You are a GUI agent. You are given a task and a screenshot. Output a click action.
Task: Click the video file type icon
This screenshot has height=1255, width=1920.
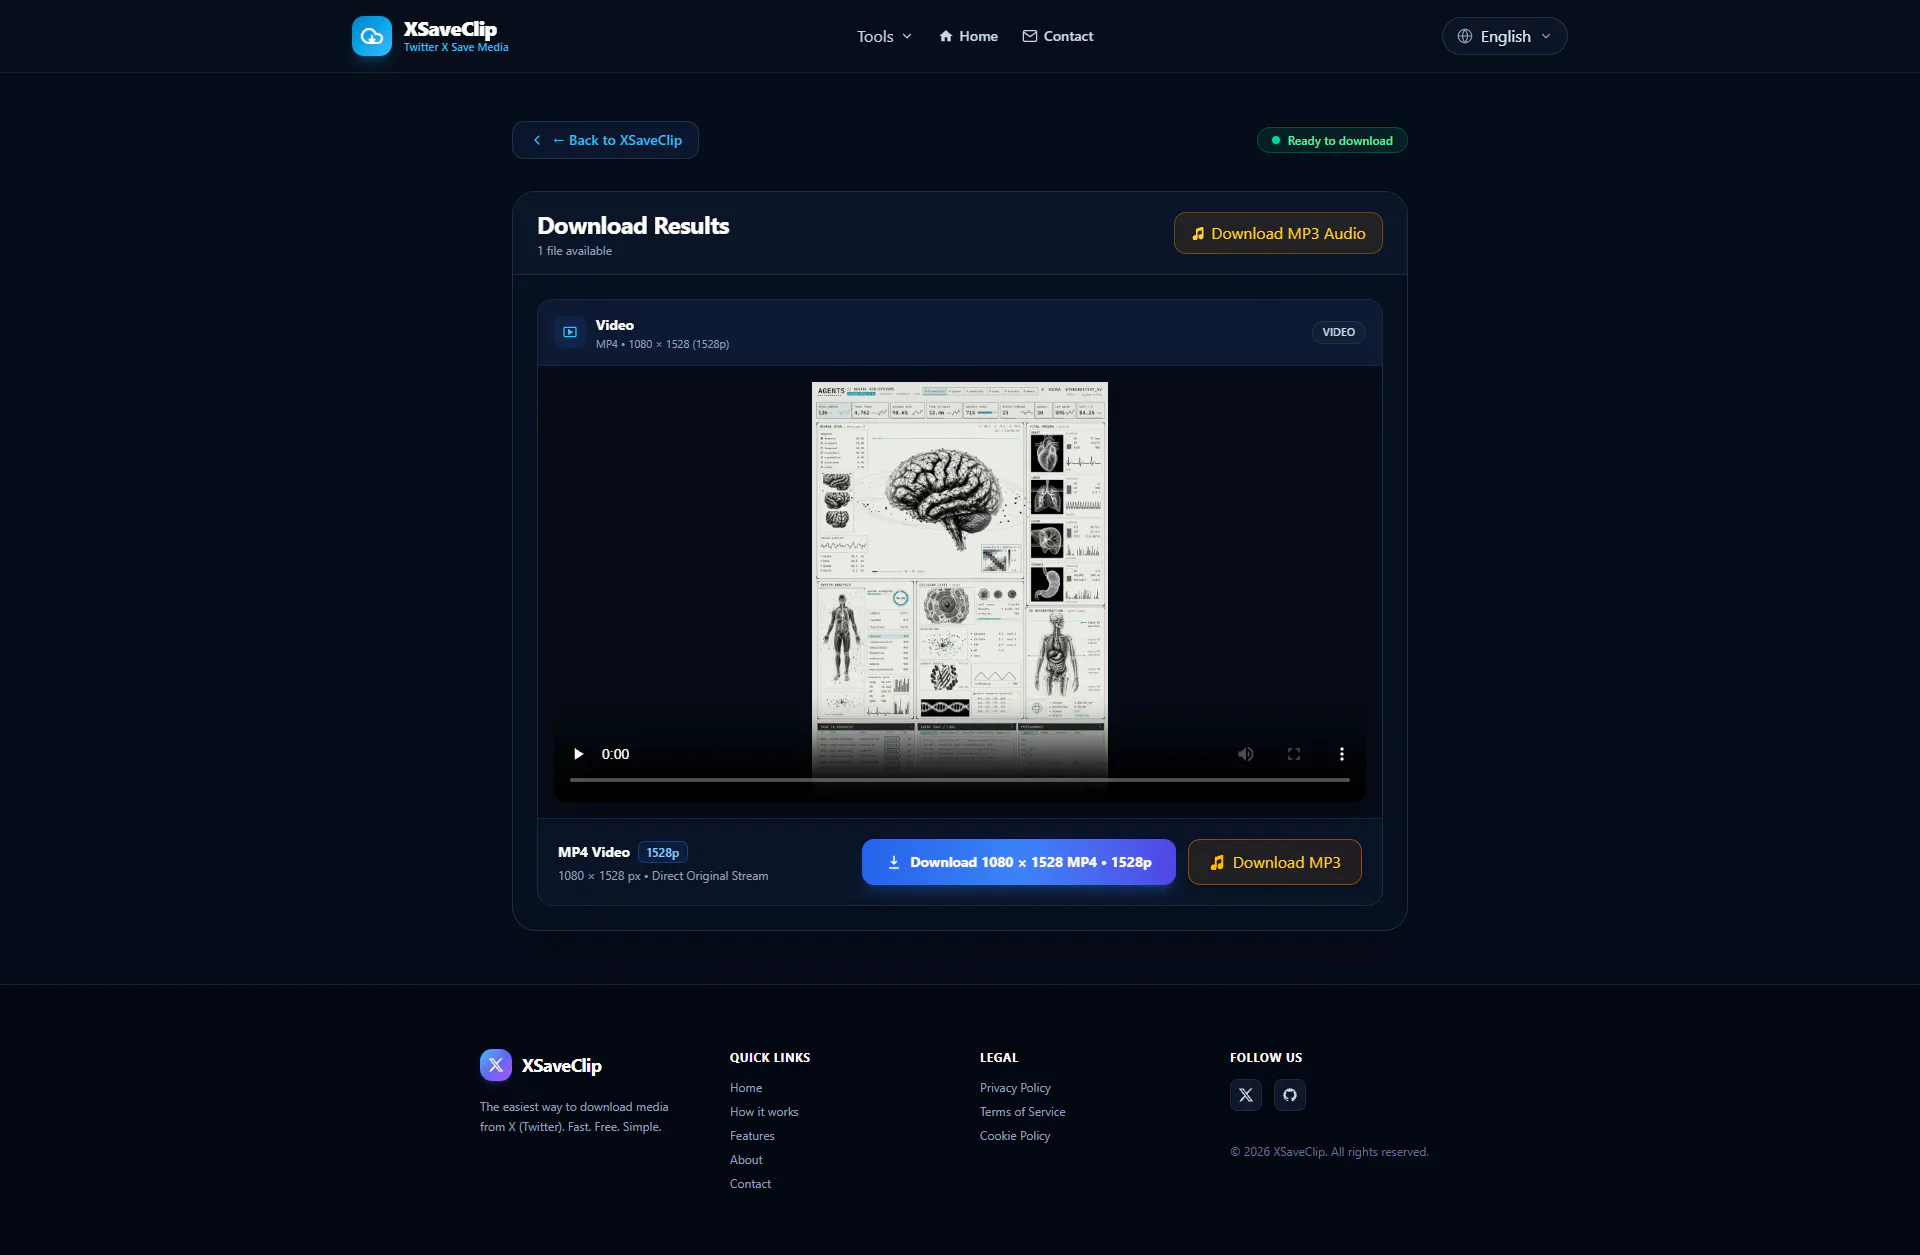click(x=570, y=332)
